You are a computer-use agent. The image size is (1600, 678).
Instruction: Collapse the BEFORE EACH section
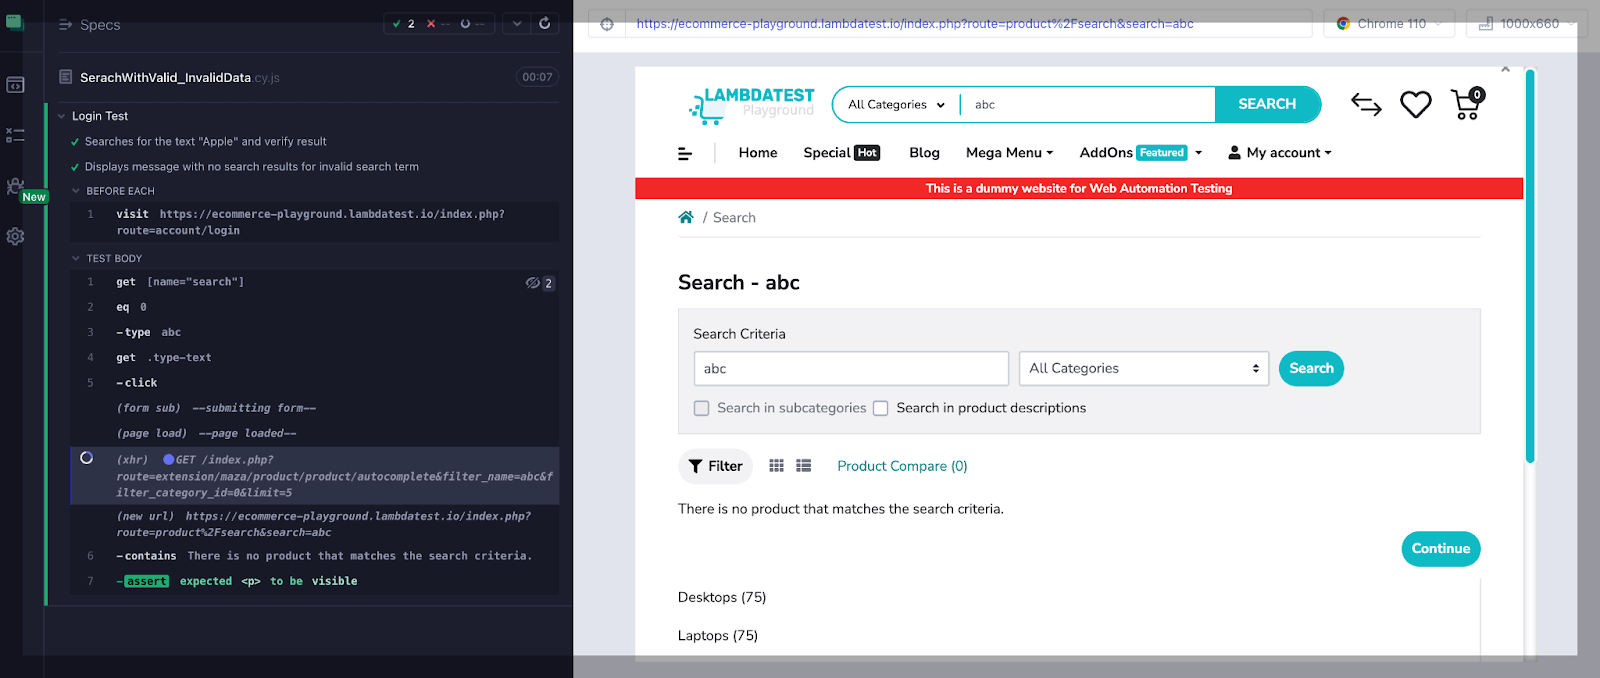[76, 191]
